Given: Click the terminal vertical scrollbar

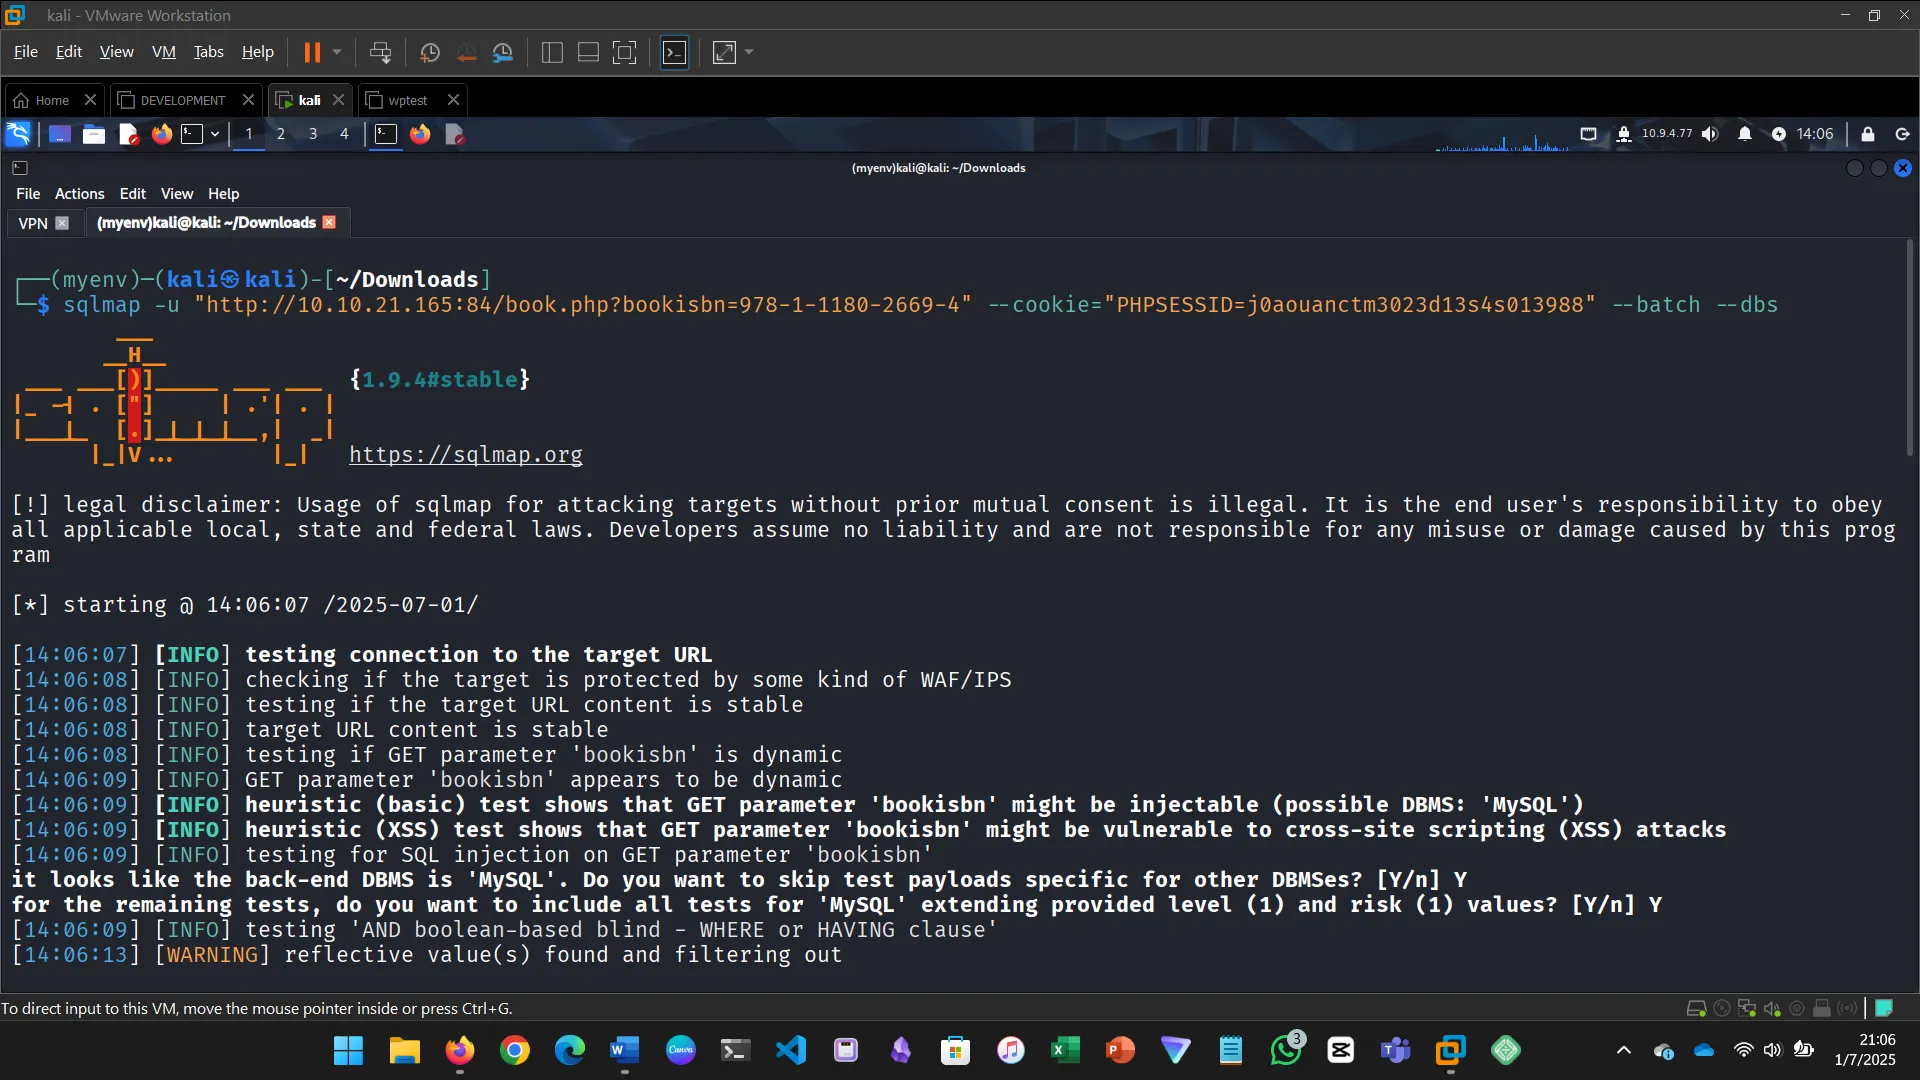Looking at the screenshot, I should [1909, 348].
